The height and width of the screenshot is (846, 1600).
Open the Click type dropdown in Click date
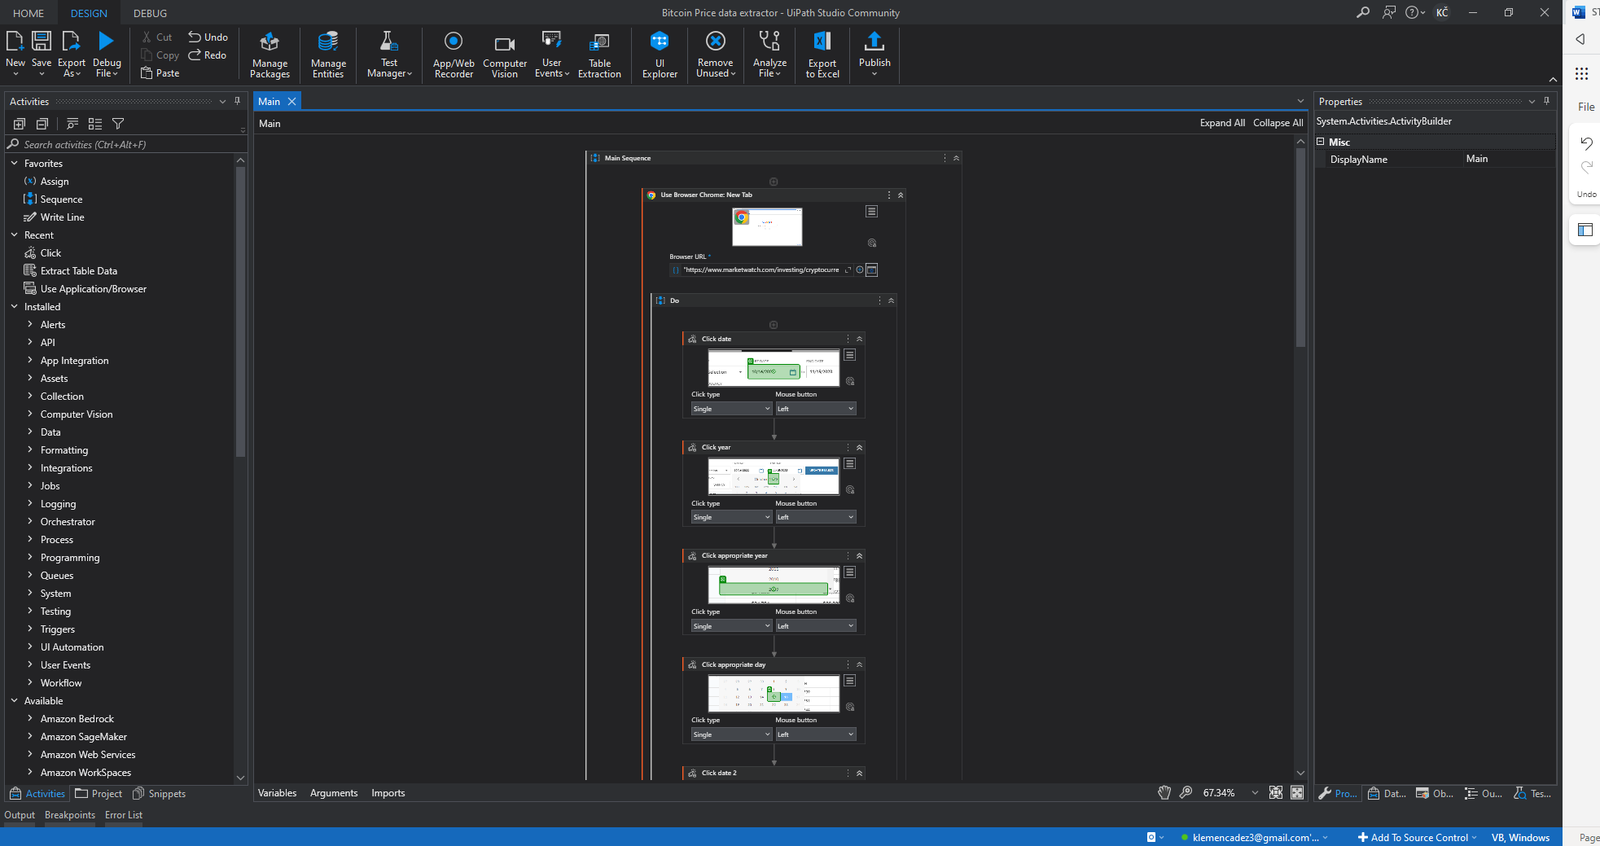[731, 409]
